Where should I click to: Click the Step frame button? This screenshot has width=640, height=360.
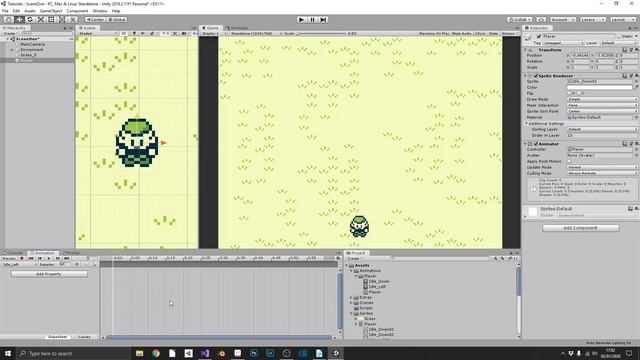(x=323, y=19)
